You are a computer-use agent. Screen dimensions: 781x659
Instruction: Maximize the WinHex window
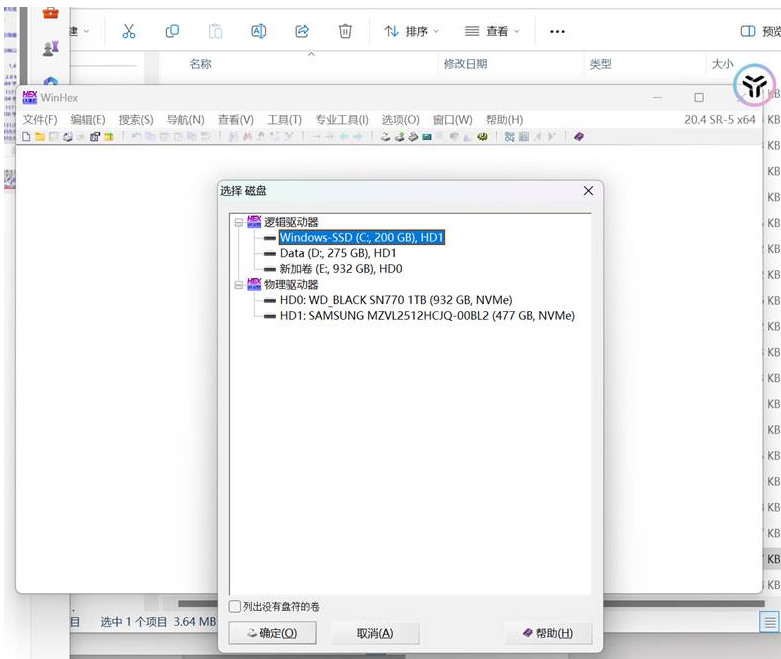tap(699, 98)
